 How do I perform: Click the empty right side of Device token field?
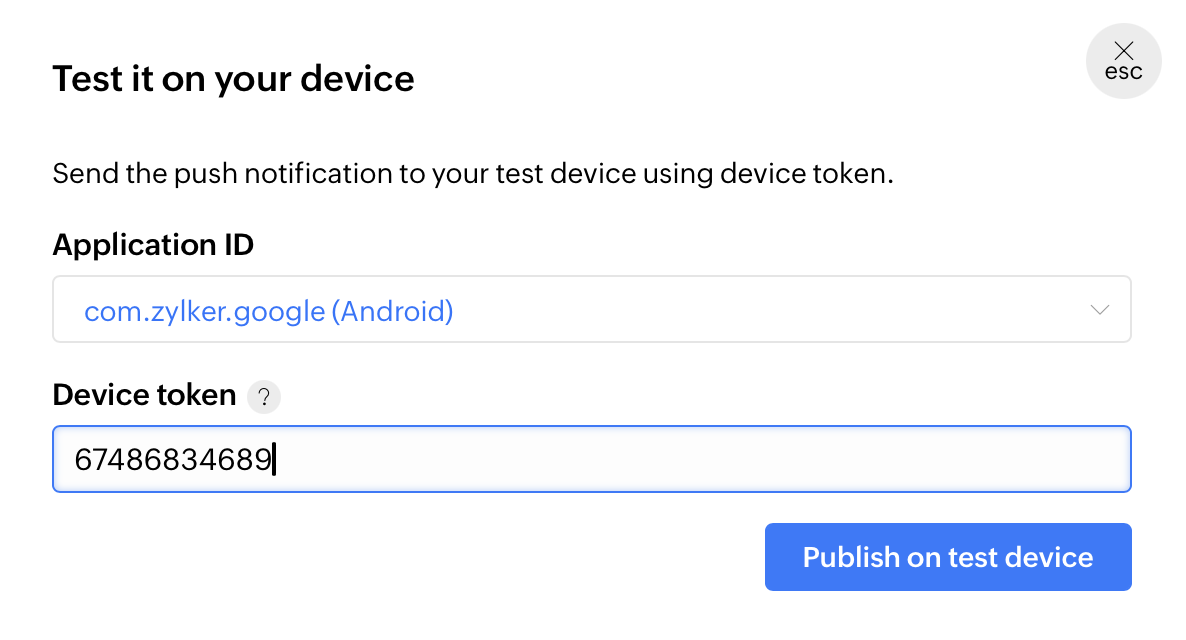click(x=900, y=460)
